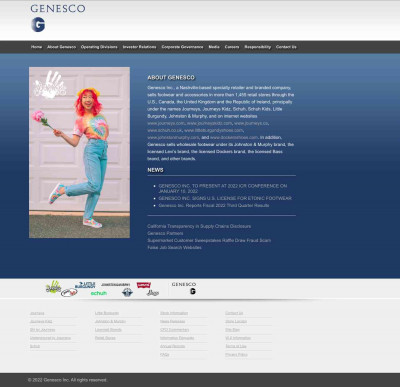Open California Transparency in Supply Chains Disclosure
Image resolution: width=400 pixels, height=387 pixels.
point(199,226)
